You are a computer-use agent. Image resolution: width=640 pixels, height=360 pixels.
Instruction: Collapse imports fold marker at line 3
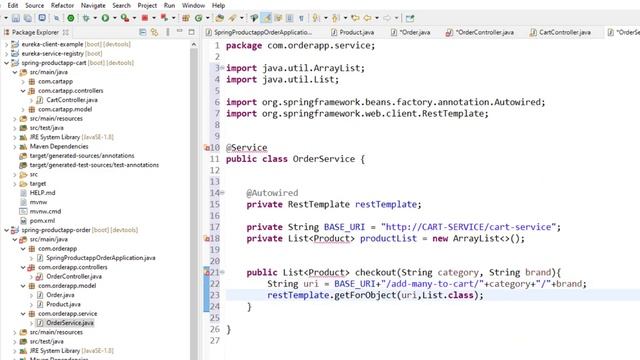[x=222, y=68]
